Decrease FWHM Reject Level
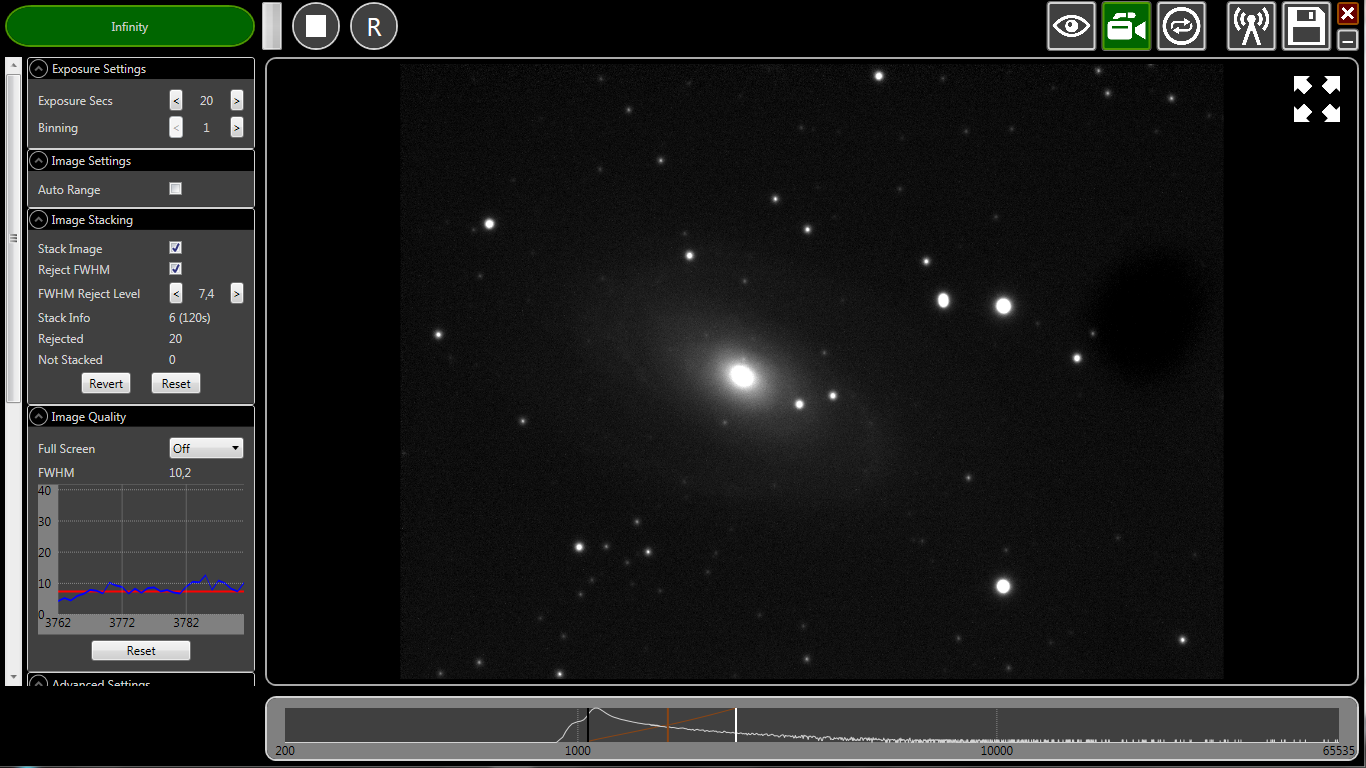 pos(176,293)
